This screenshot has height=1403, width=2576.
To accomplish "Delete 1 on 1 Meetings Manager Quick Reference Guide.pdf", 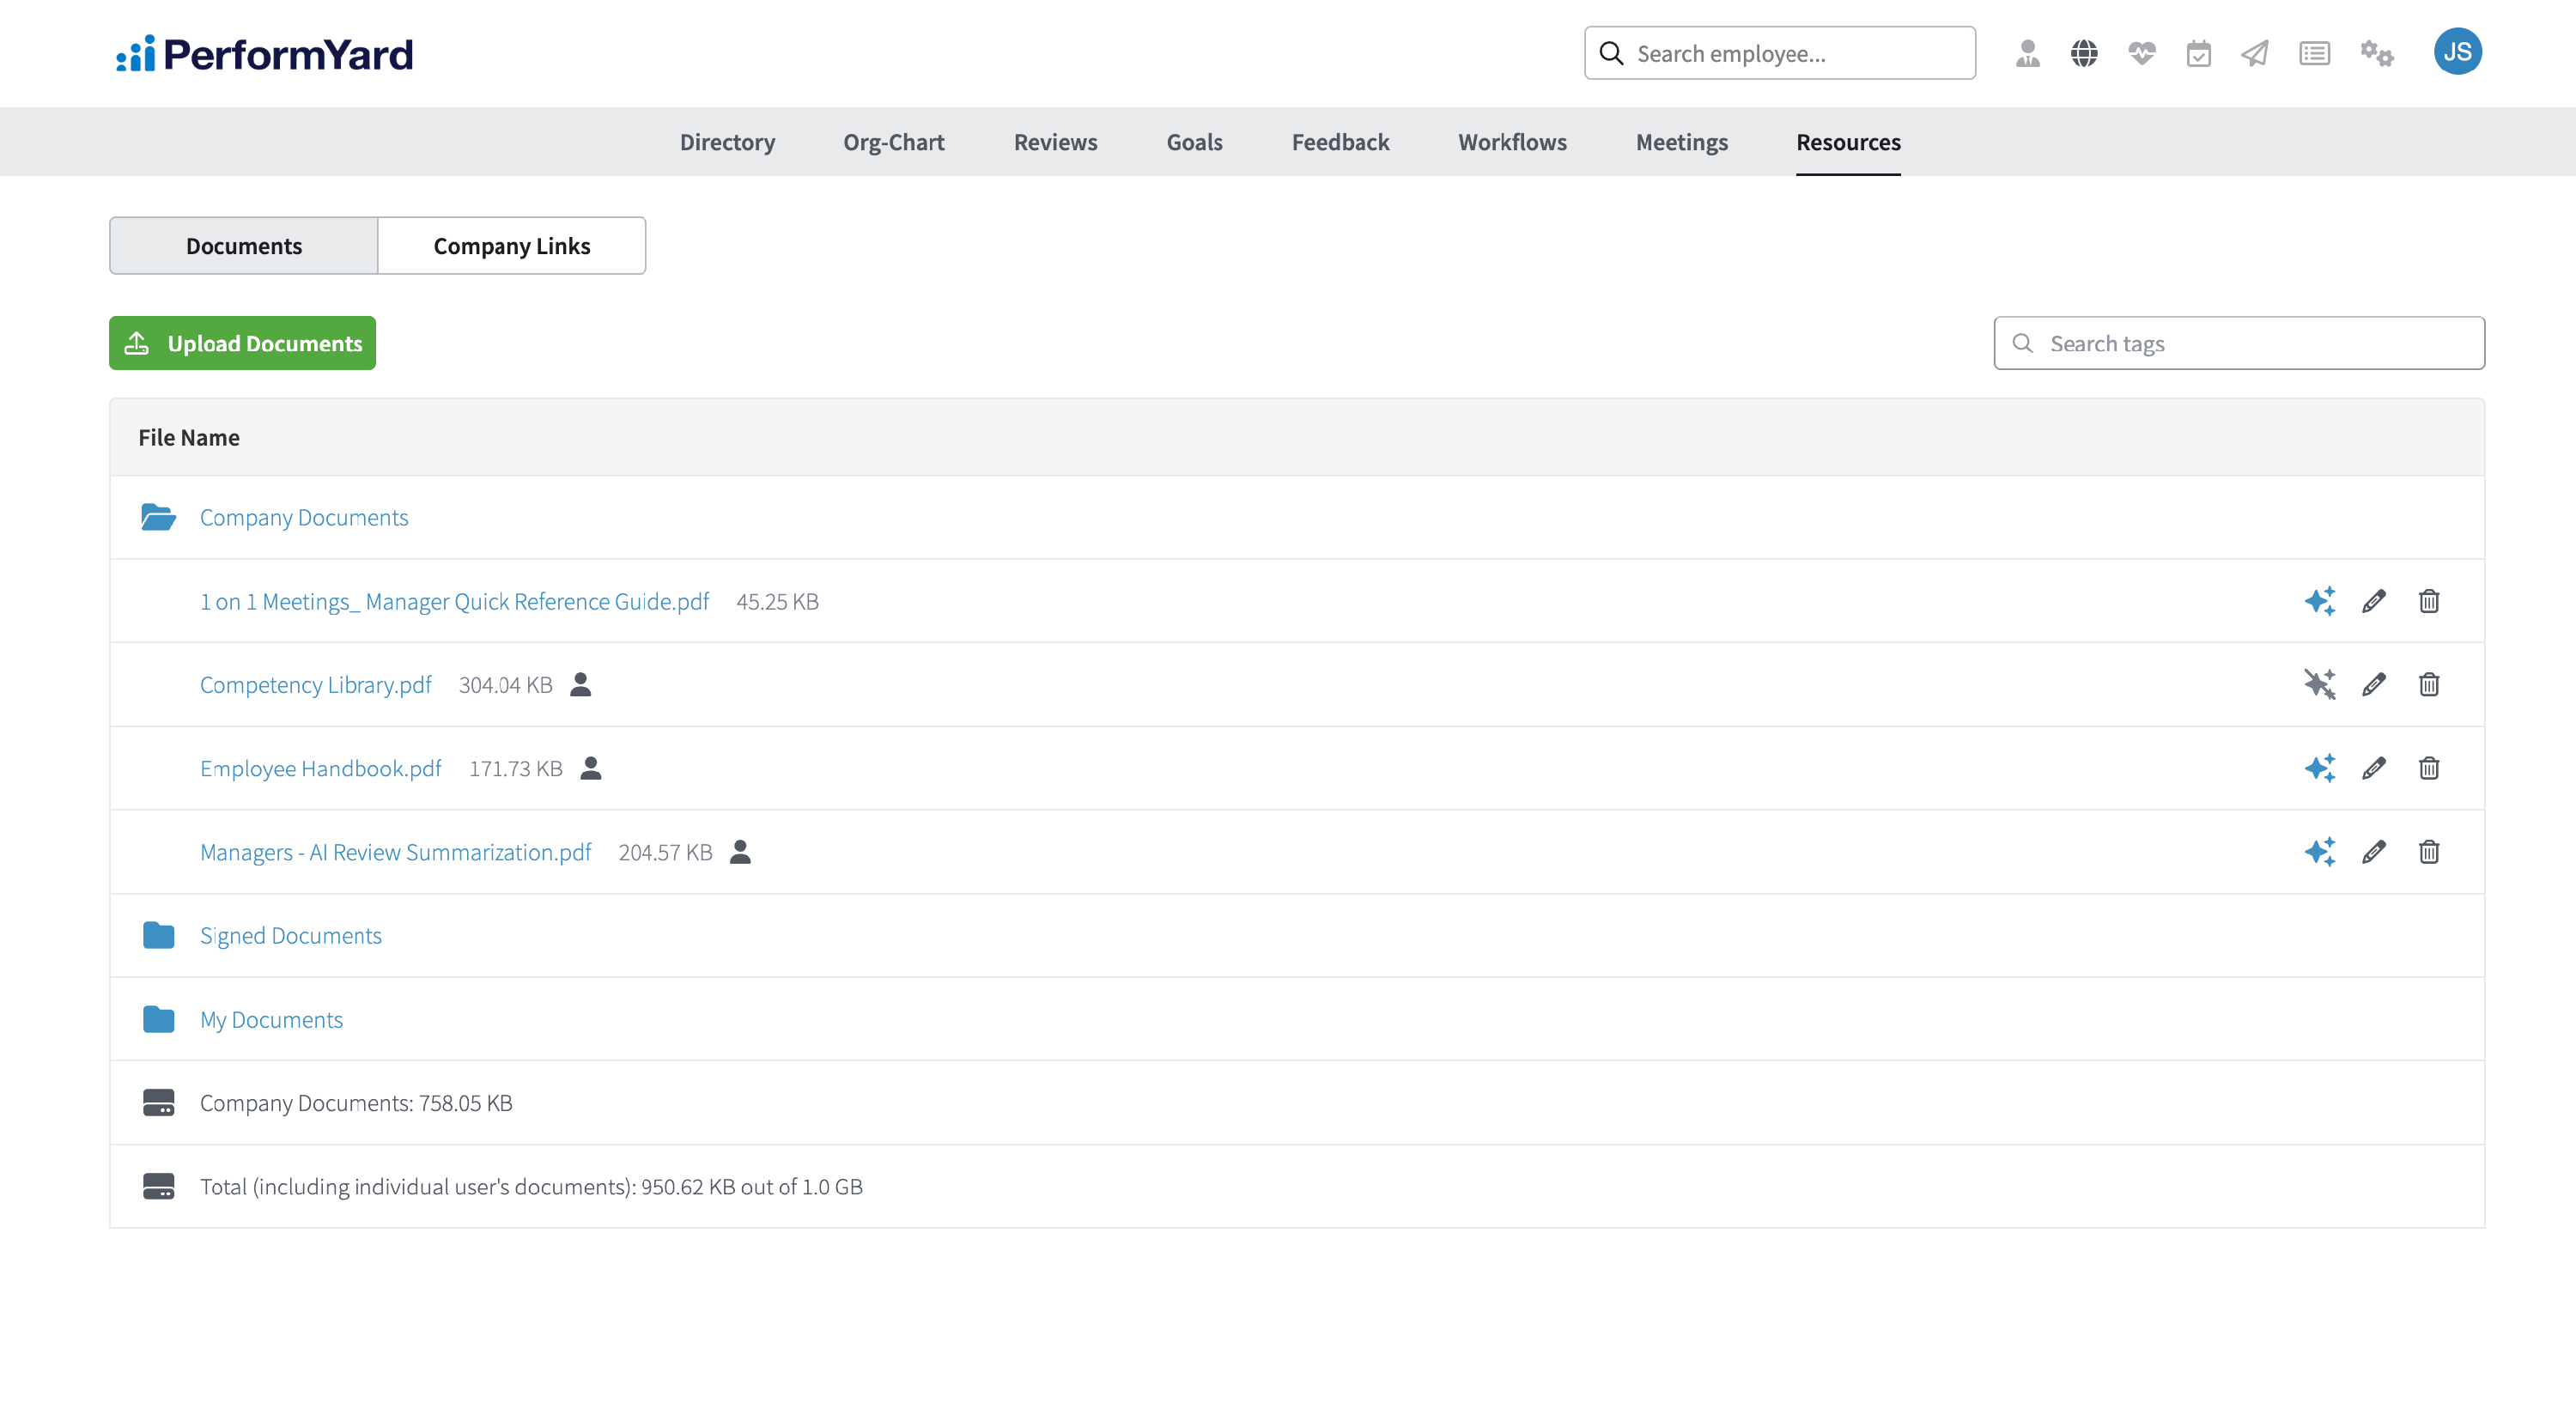I will point(2428,601).
